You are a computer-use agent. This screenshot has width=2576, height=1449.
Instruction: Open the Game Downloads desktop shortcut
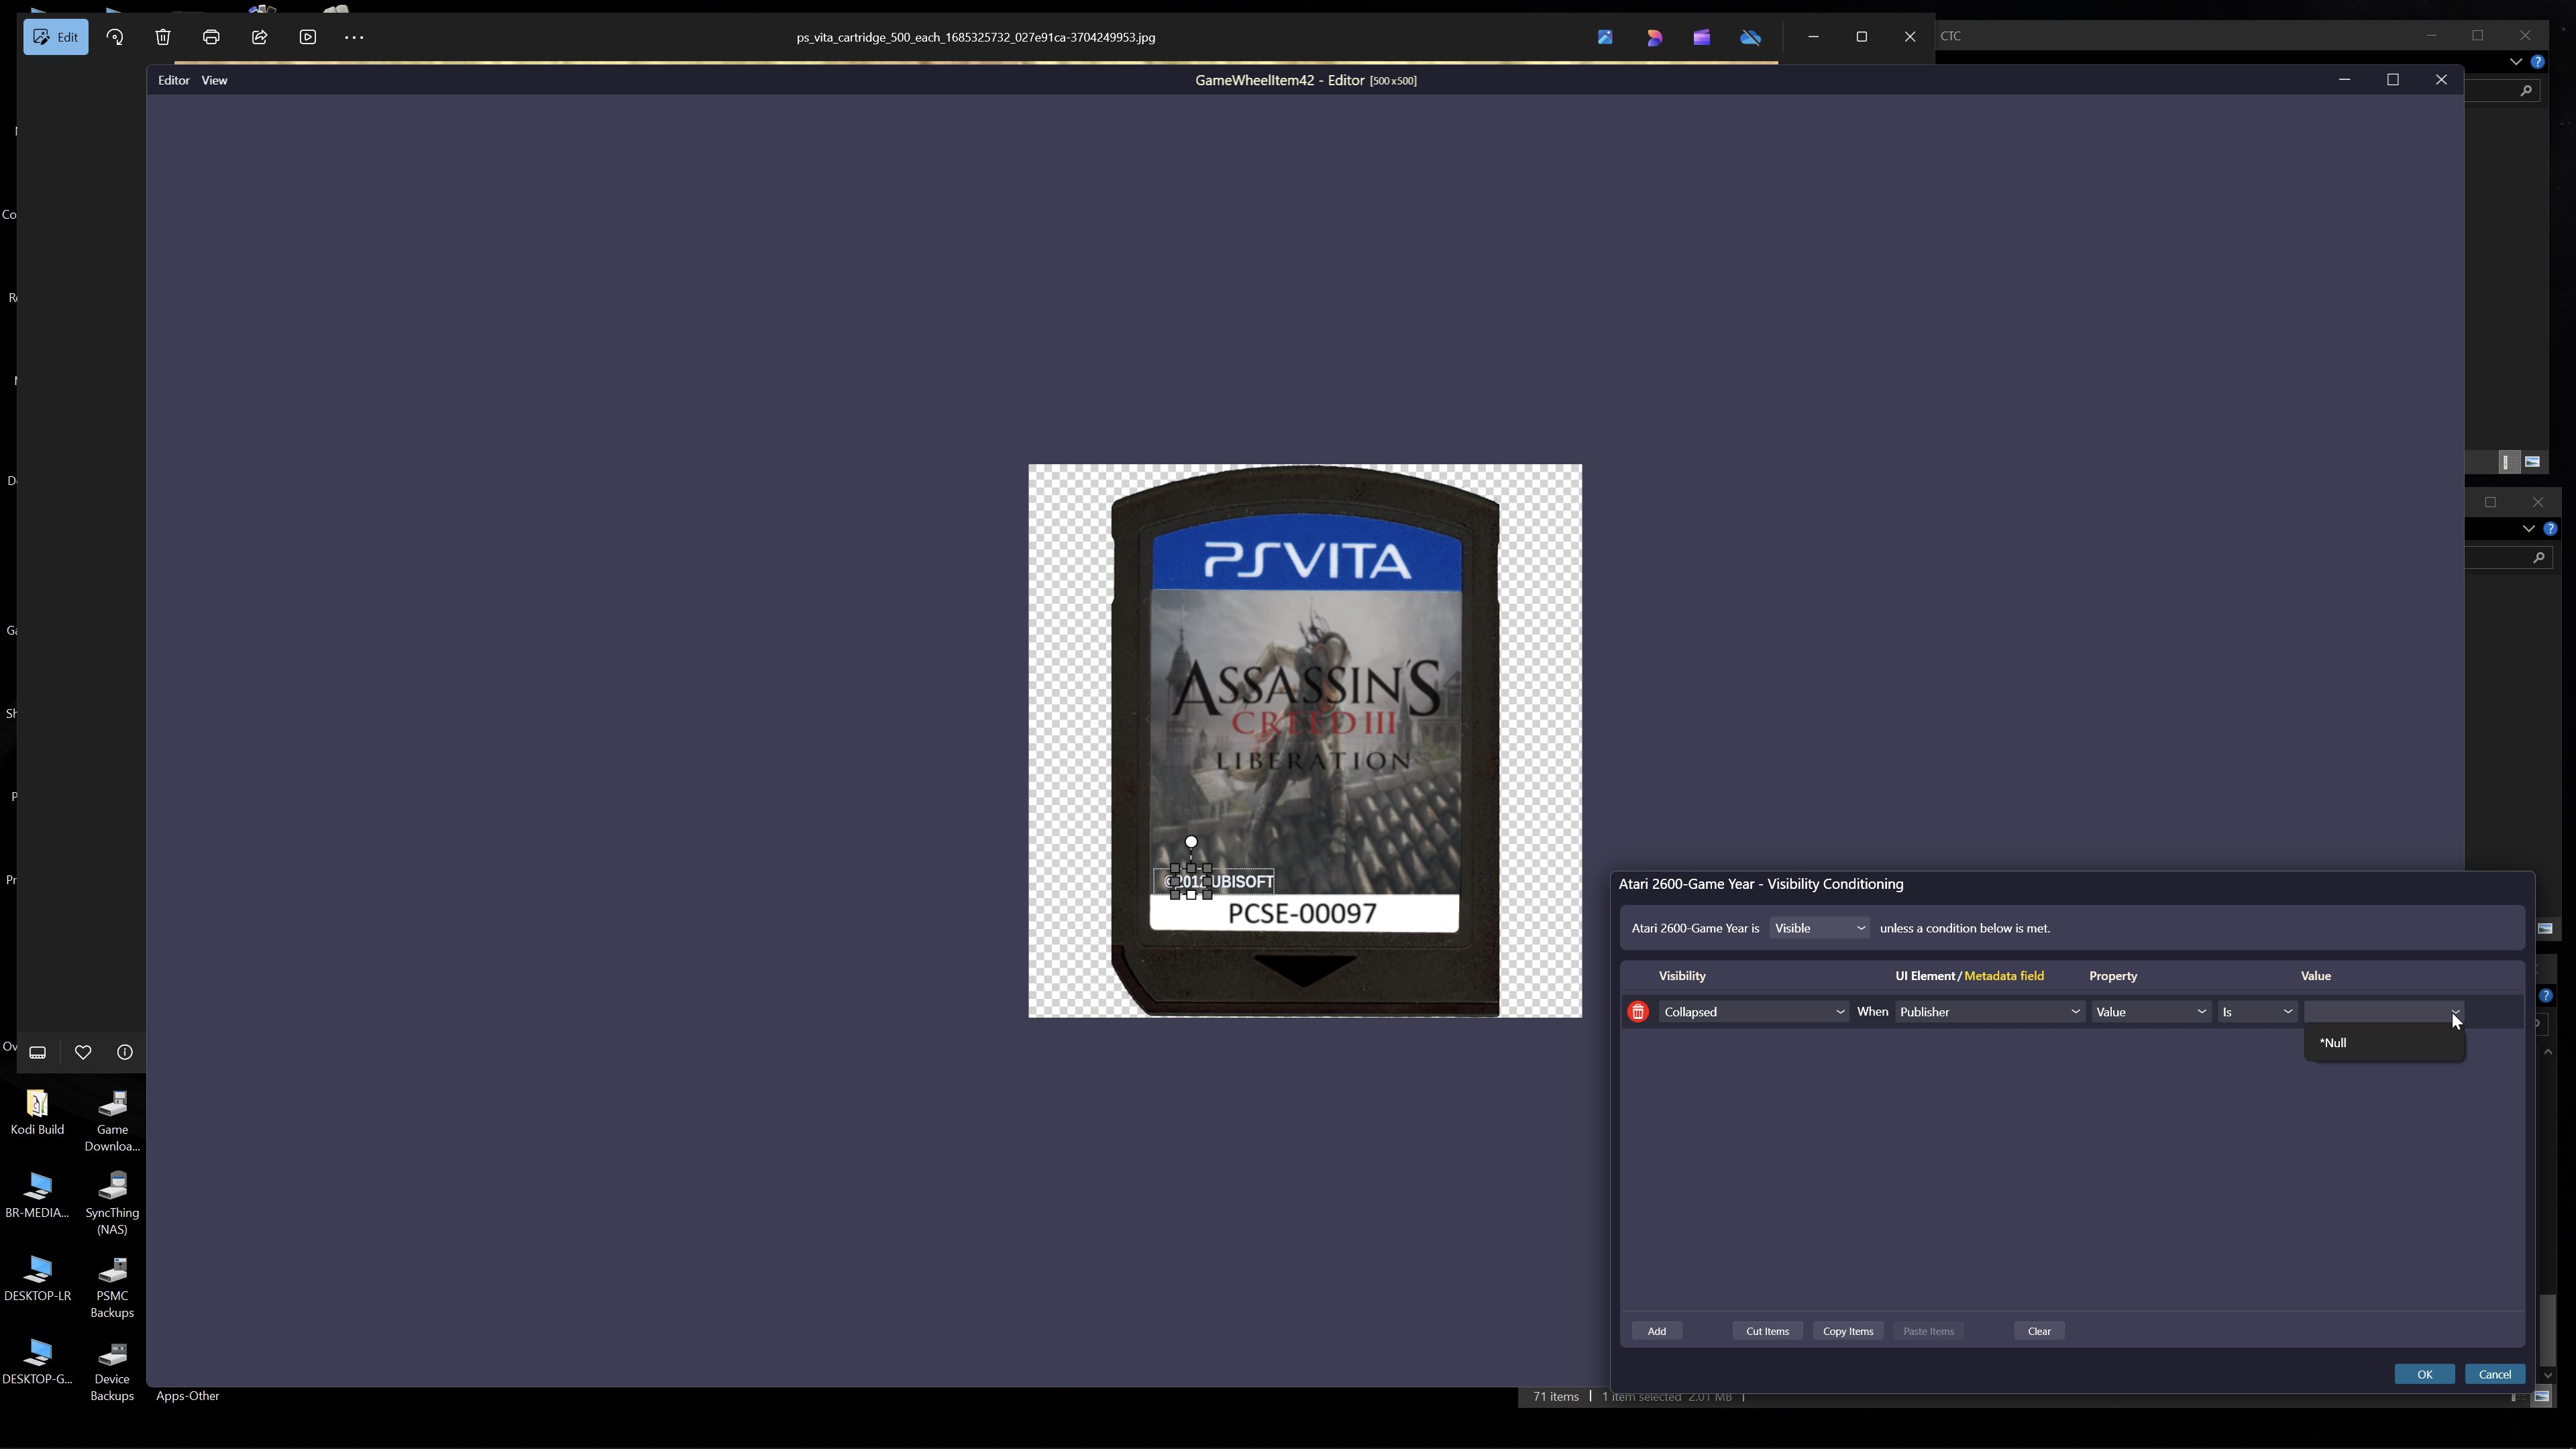tap(112, 1120)
